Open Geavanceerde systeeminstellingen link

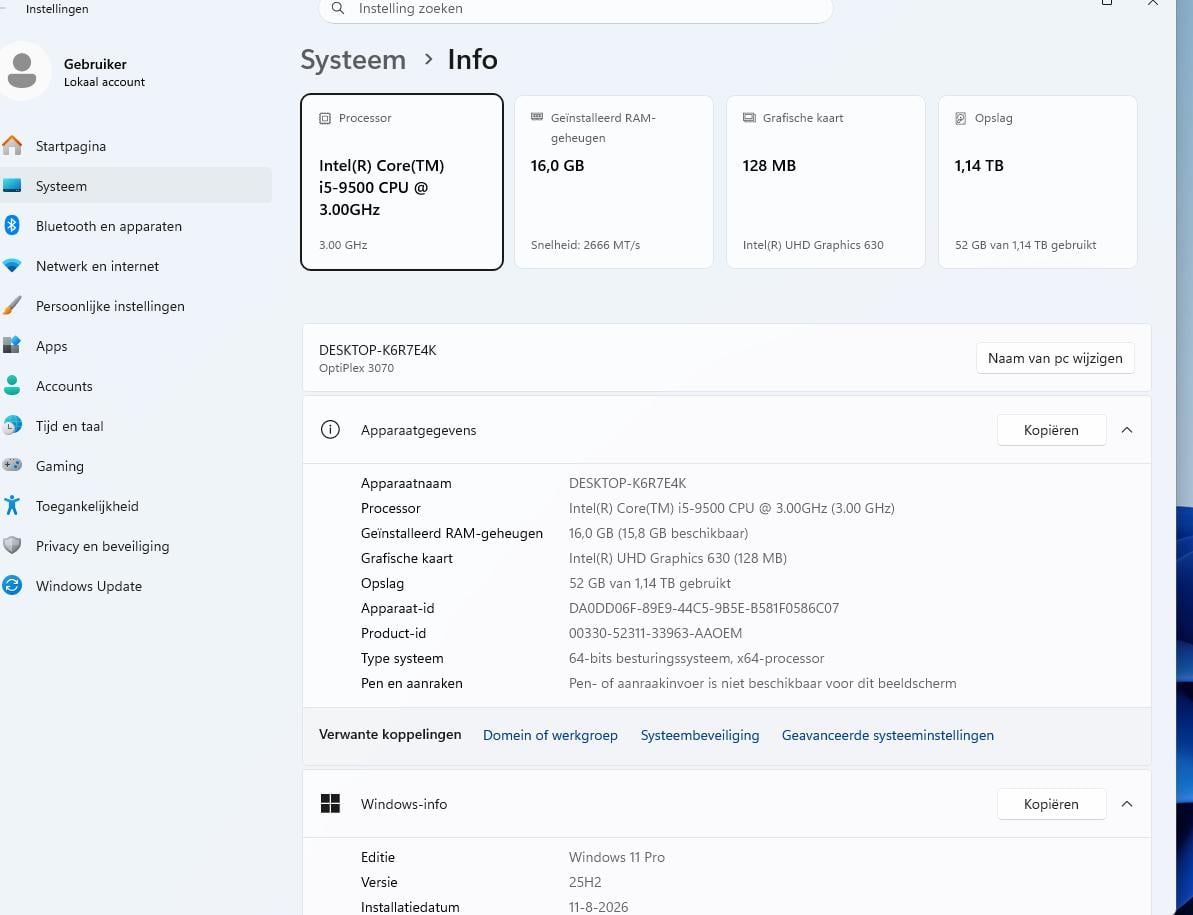[887, 735]
